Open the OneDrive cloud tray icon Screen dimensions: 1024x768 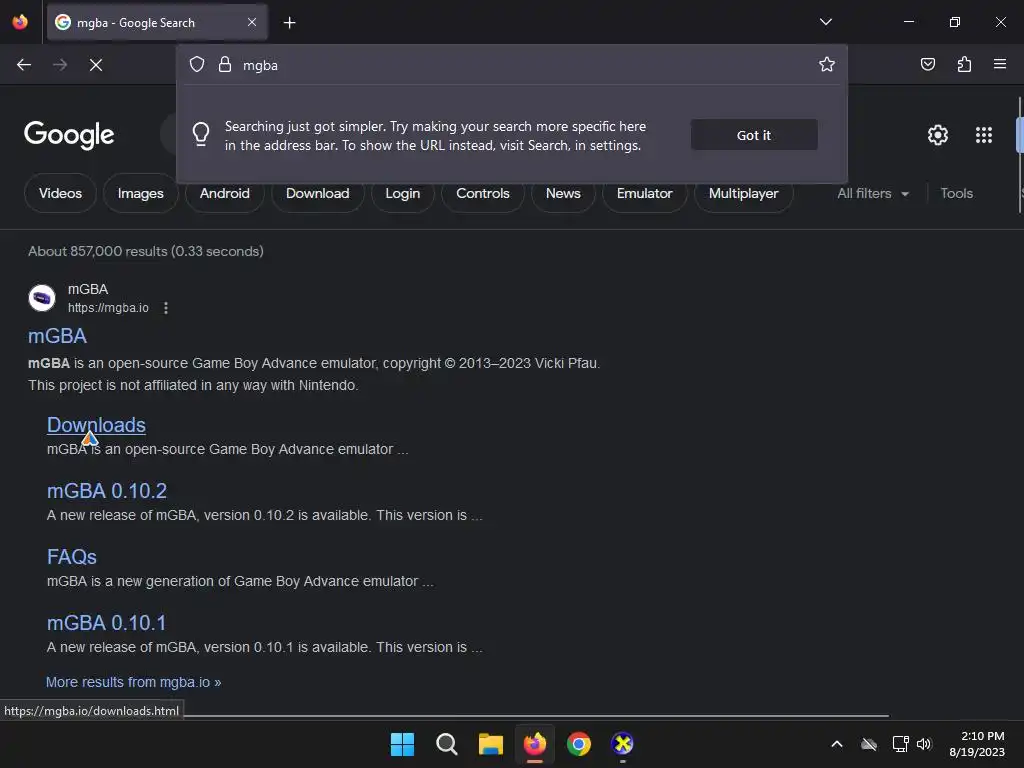(x=869, y=744)
